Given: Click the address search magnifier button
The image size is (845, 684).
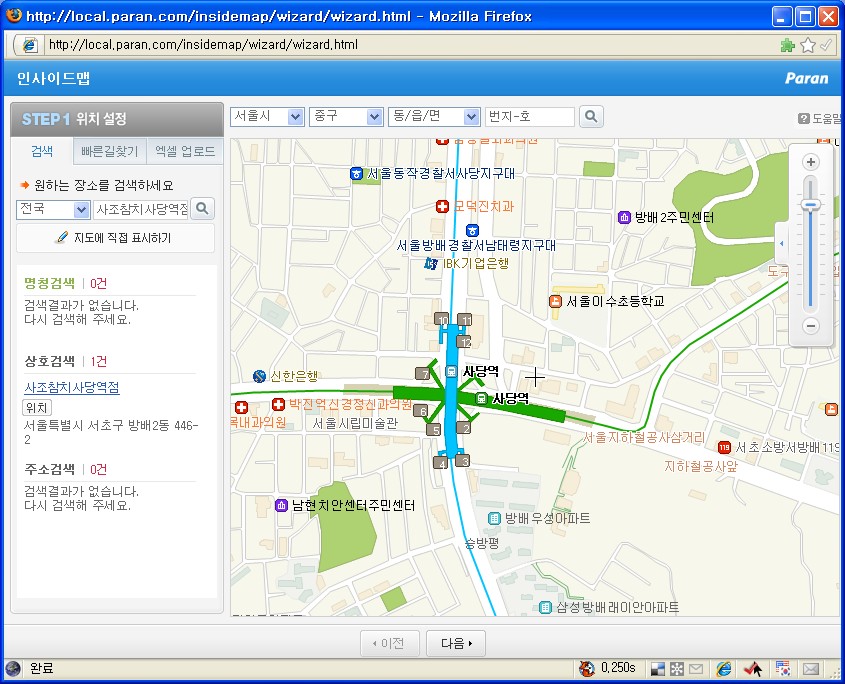Looking at the screenshot, I should (591, 116).
